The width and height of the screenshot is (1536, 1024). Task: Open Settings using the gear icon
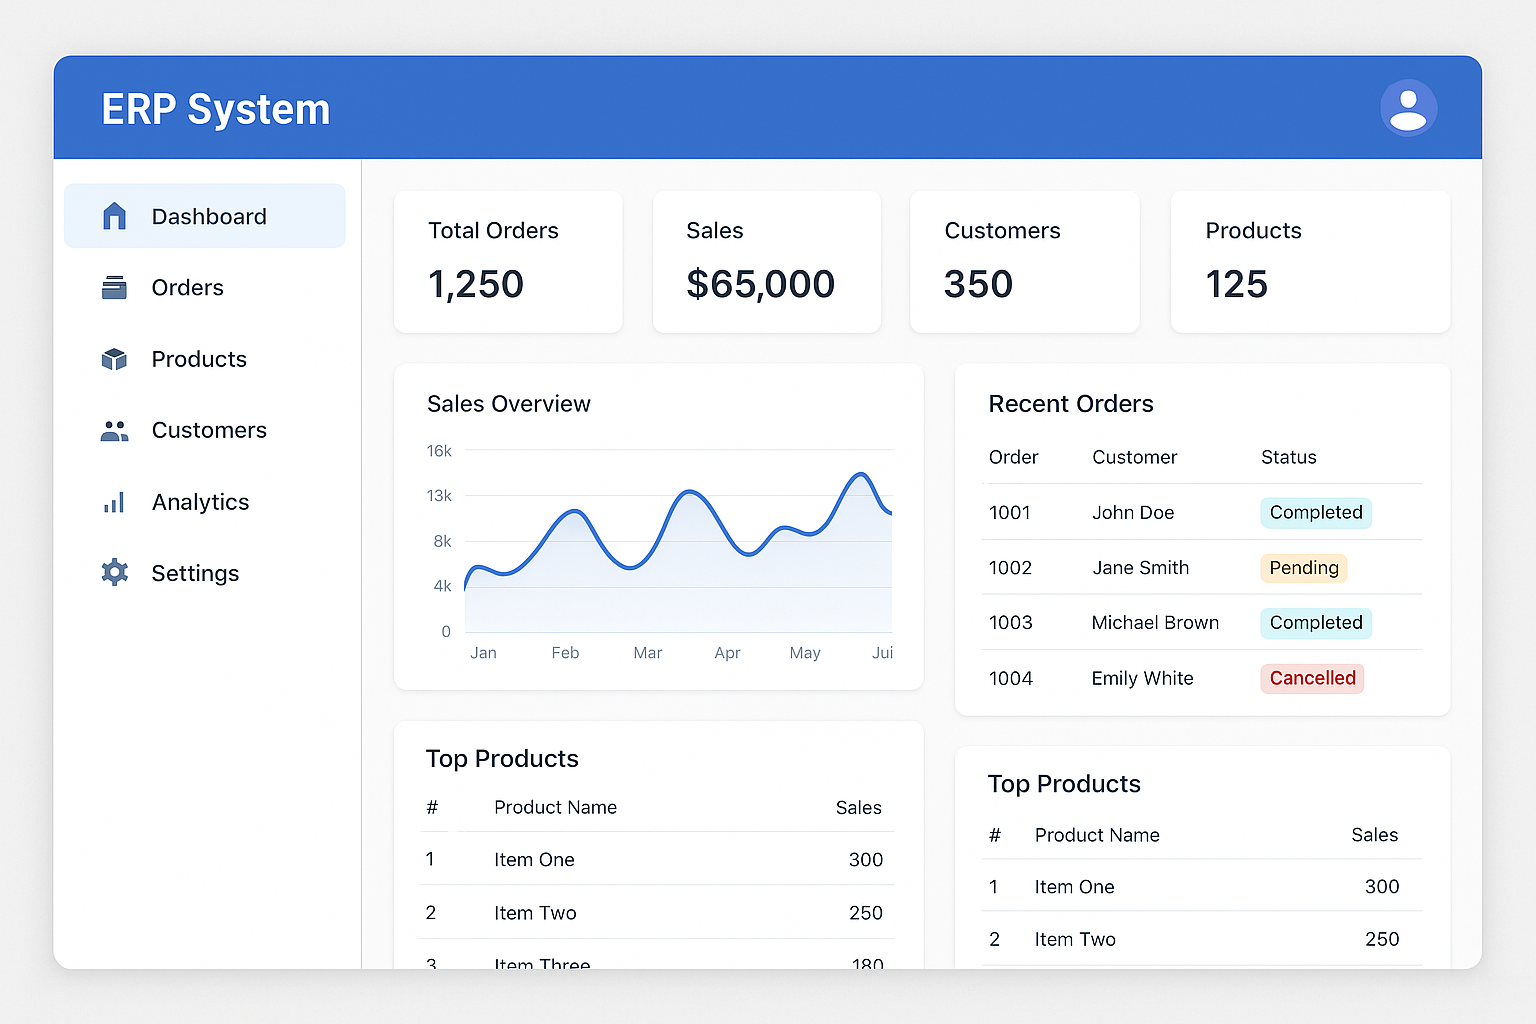(x=114, y=572)
